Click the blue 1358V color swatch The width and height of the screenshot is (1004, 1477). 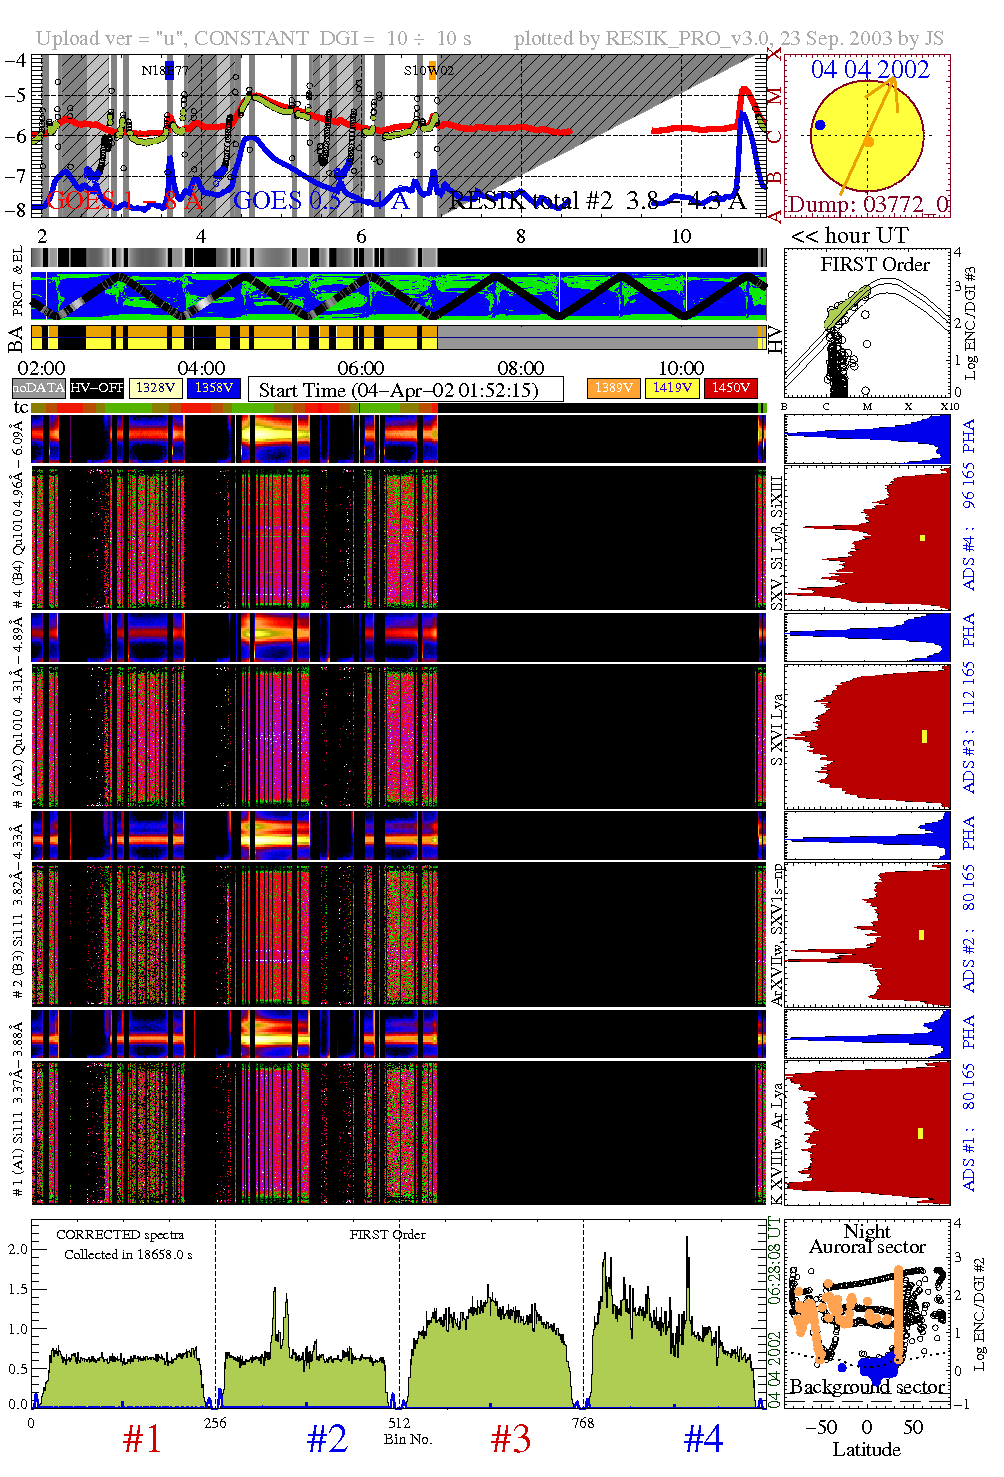(x=213, y=388)
